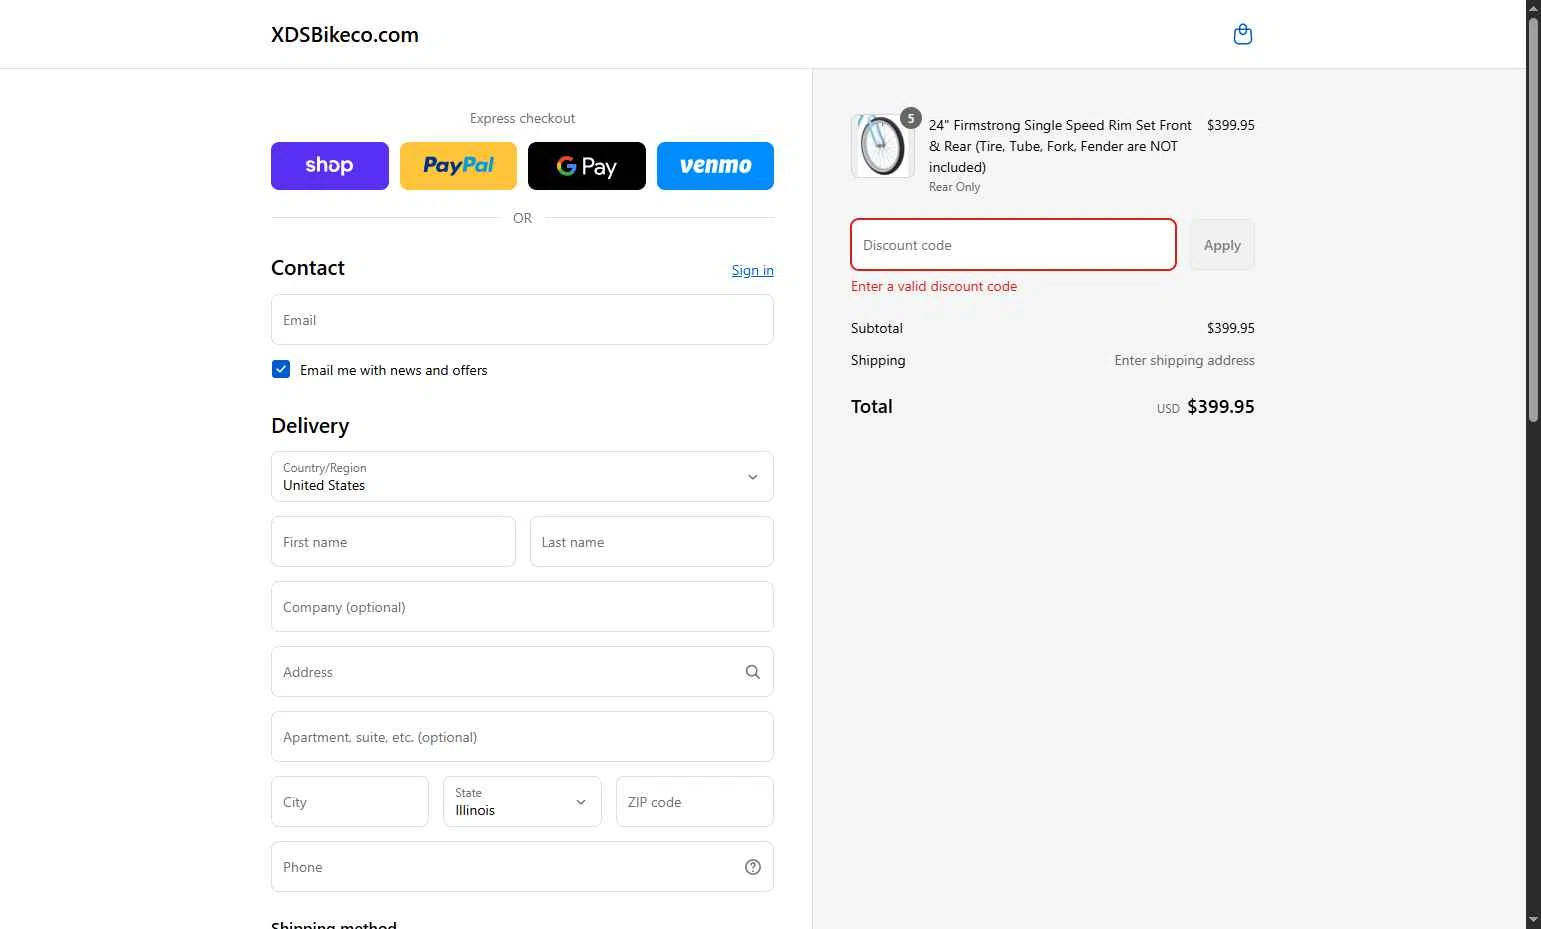1541x929 pixels.
Task: Click the 'Rear Only' variant text
Action: pos(954,187)
